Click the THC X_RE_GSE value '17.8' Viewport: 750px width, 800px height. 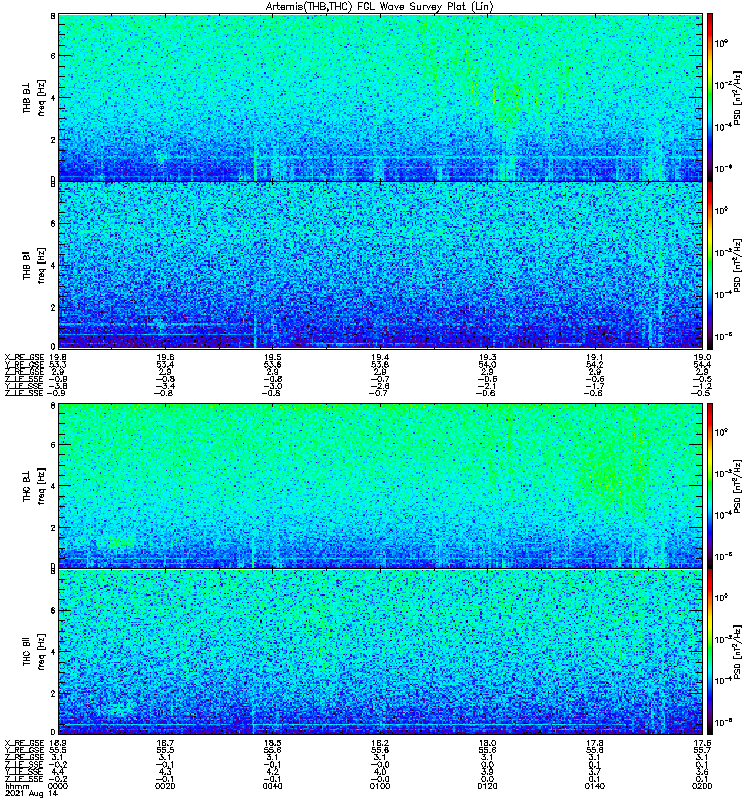point(595,743)
